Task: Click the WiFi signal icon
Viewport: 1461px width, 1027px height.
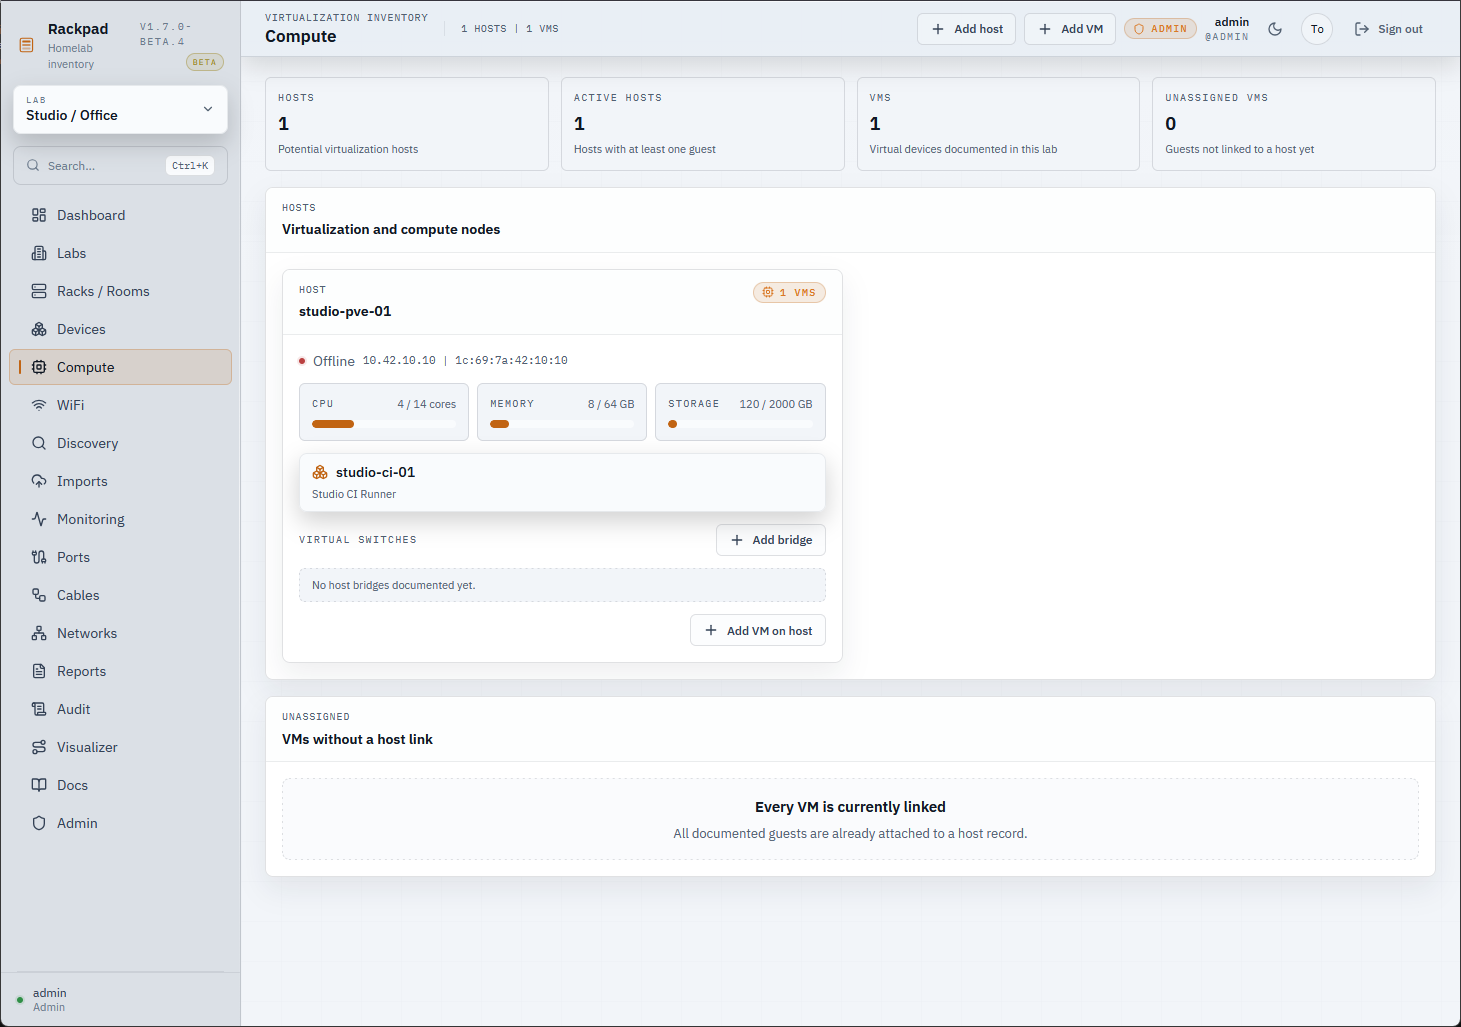Action: [39, 405]
